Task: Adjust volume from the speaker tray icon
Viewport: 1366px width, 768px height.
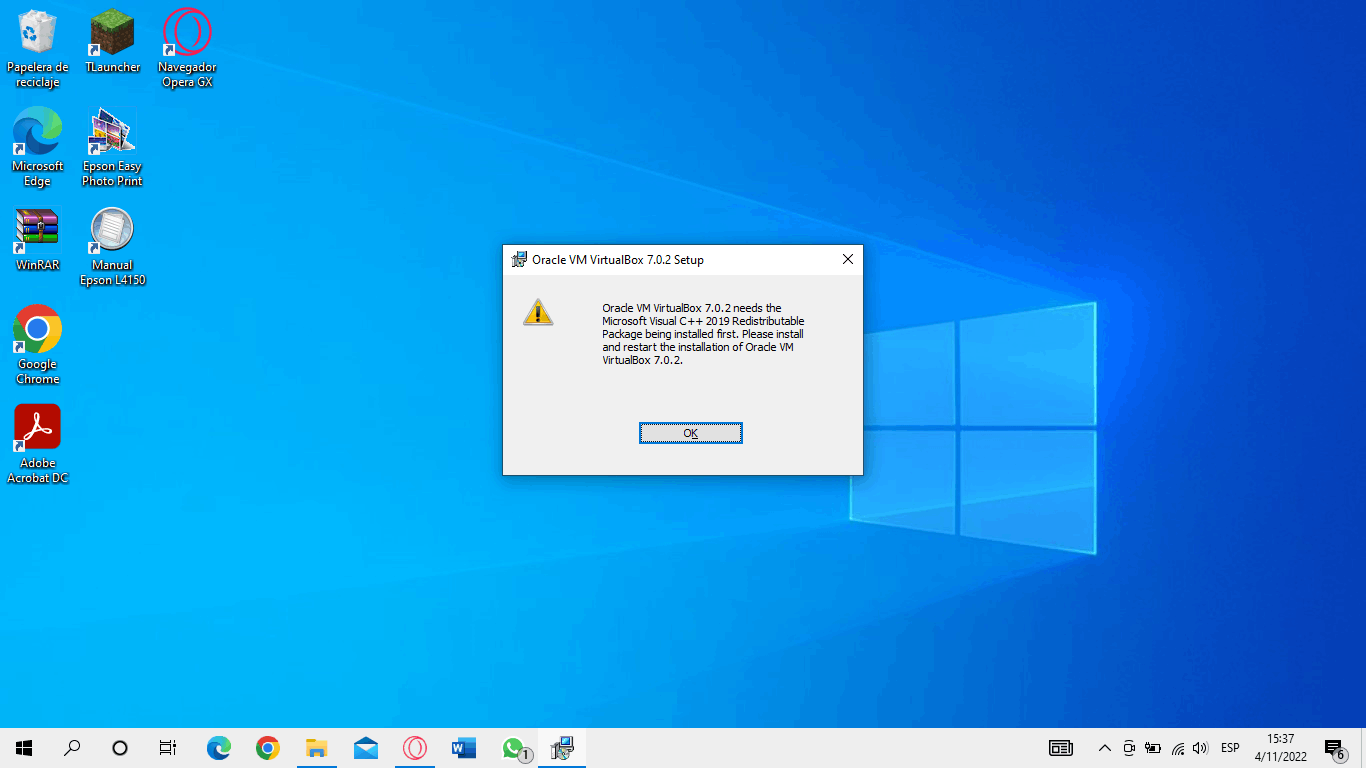Action: click(1200, 747)
